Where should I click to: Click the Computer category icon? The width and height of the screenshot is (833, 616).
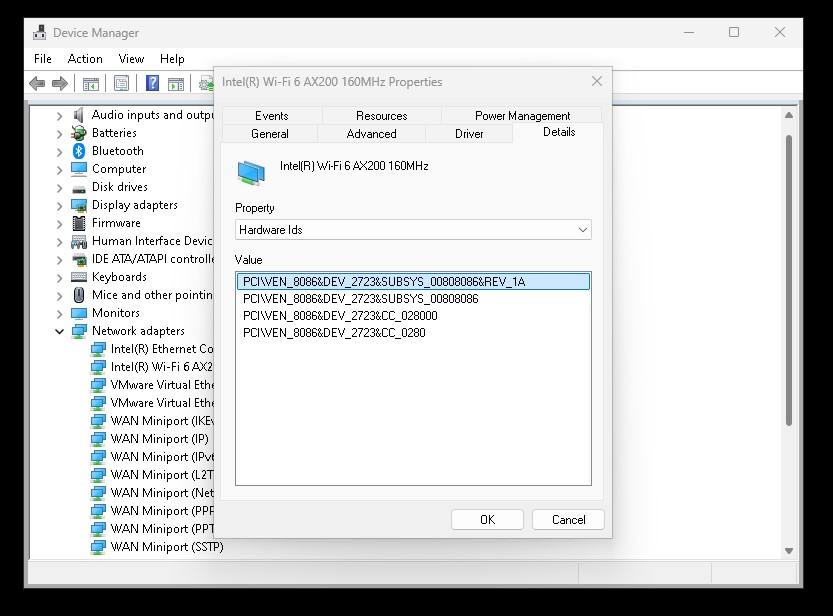tap(79, 169)
